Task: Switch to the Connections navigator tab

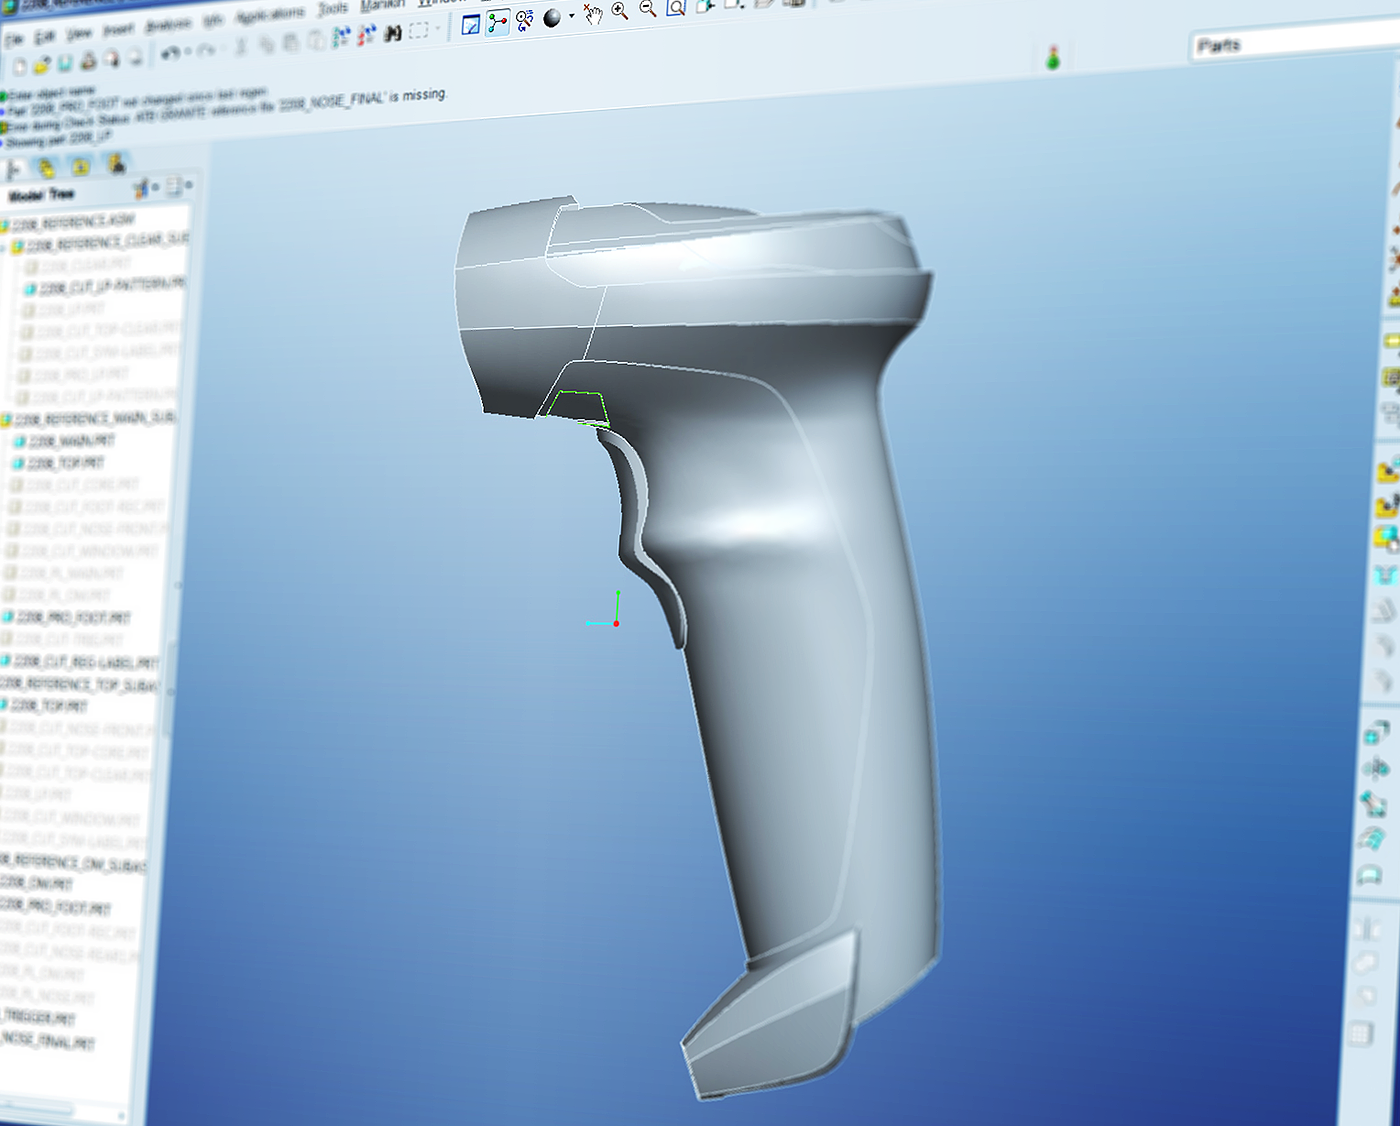Action: click(116, 164)
